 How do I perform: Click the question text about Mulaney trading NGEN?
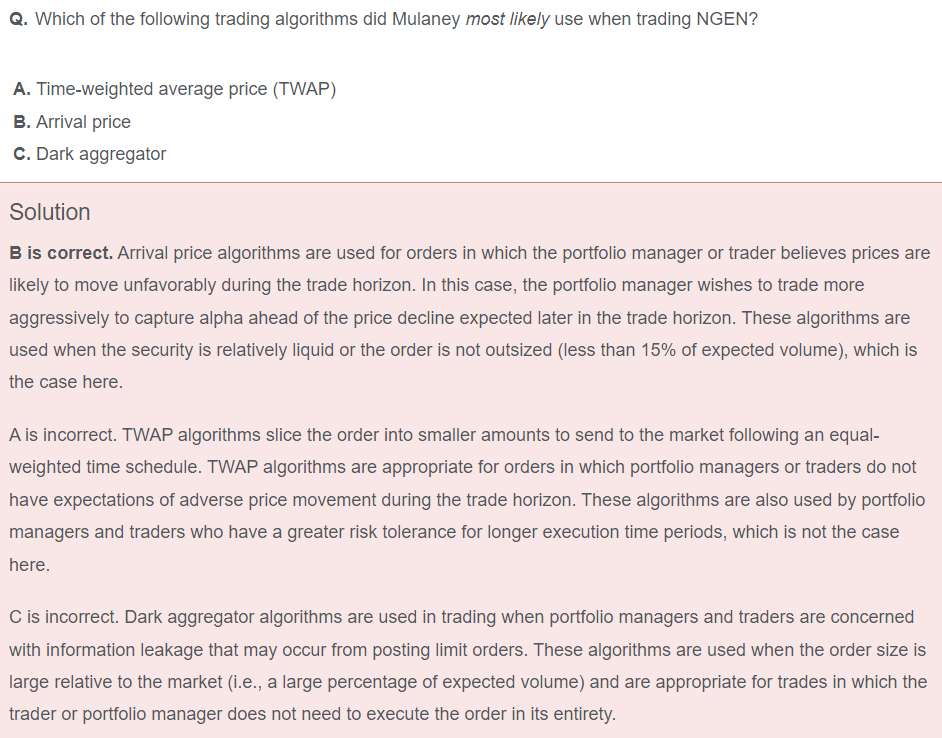(384, 19)
